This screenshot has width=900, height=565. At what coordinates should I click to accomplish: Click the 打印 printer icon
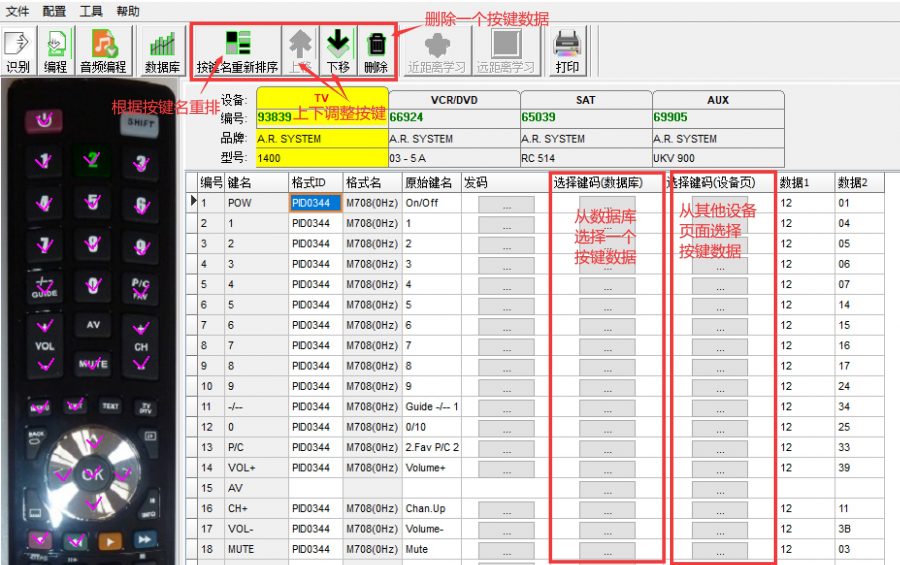tap(567, 51)
